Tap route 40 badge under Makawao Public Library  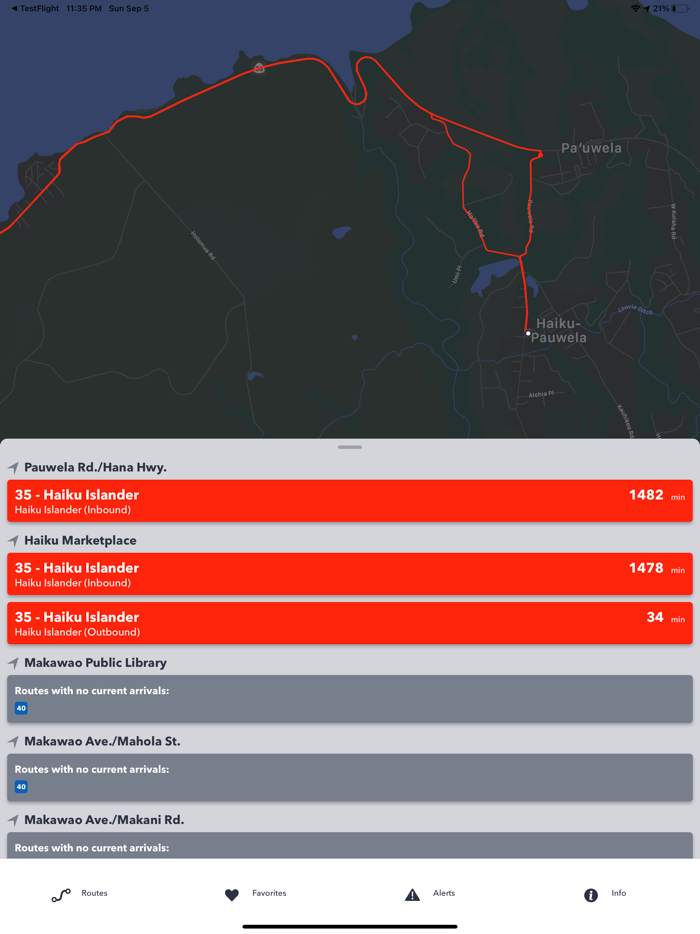point(21,708)
